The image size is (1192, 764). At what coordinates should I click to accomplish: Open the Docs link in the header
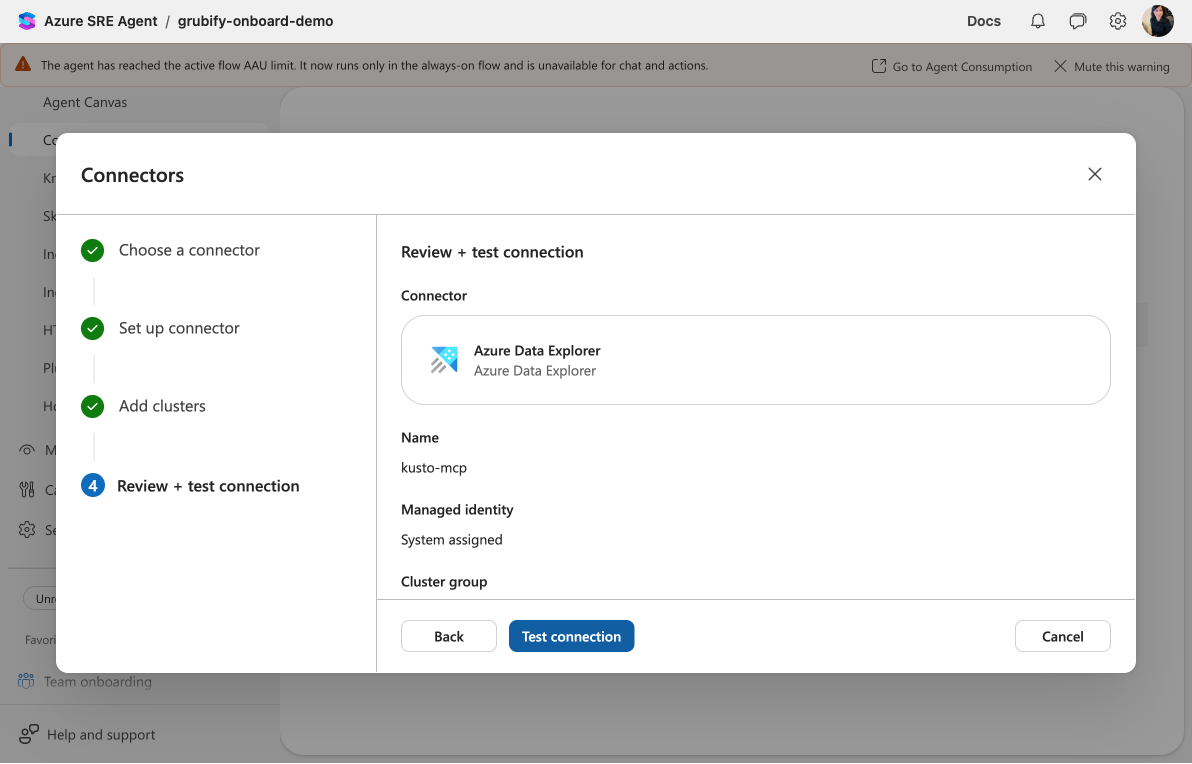point(984,21)
